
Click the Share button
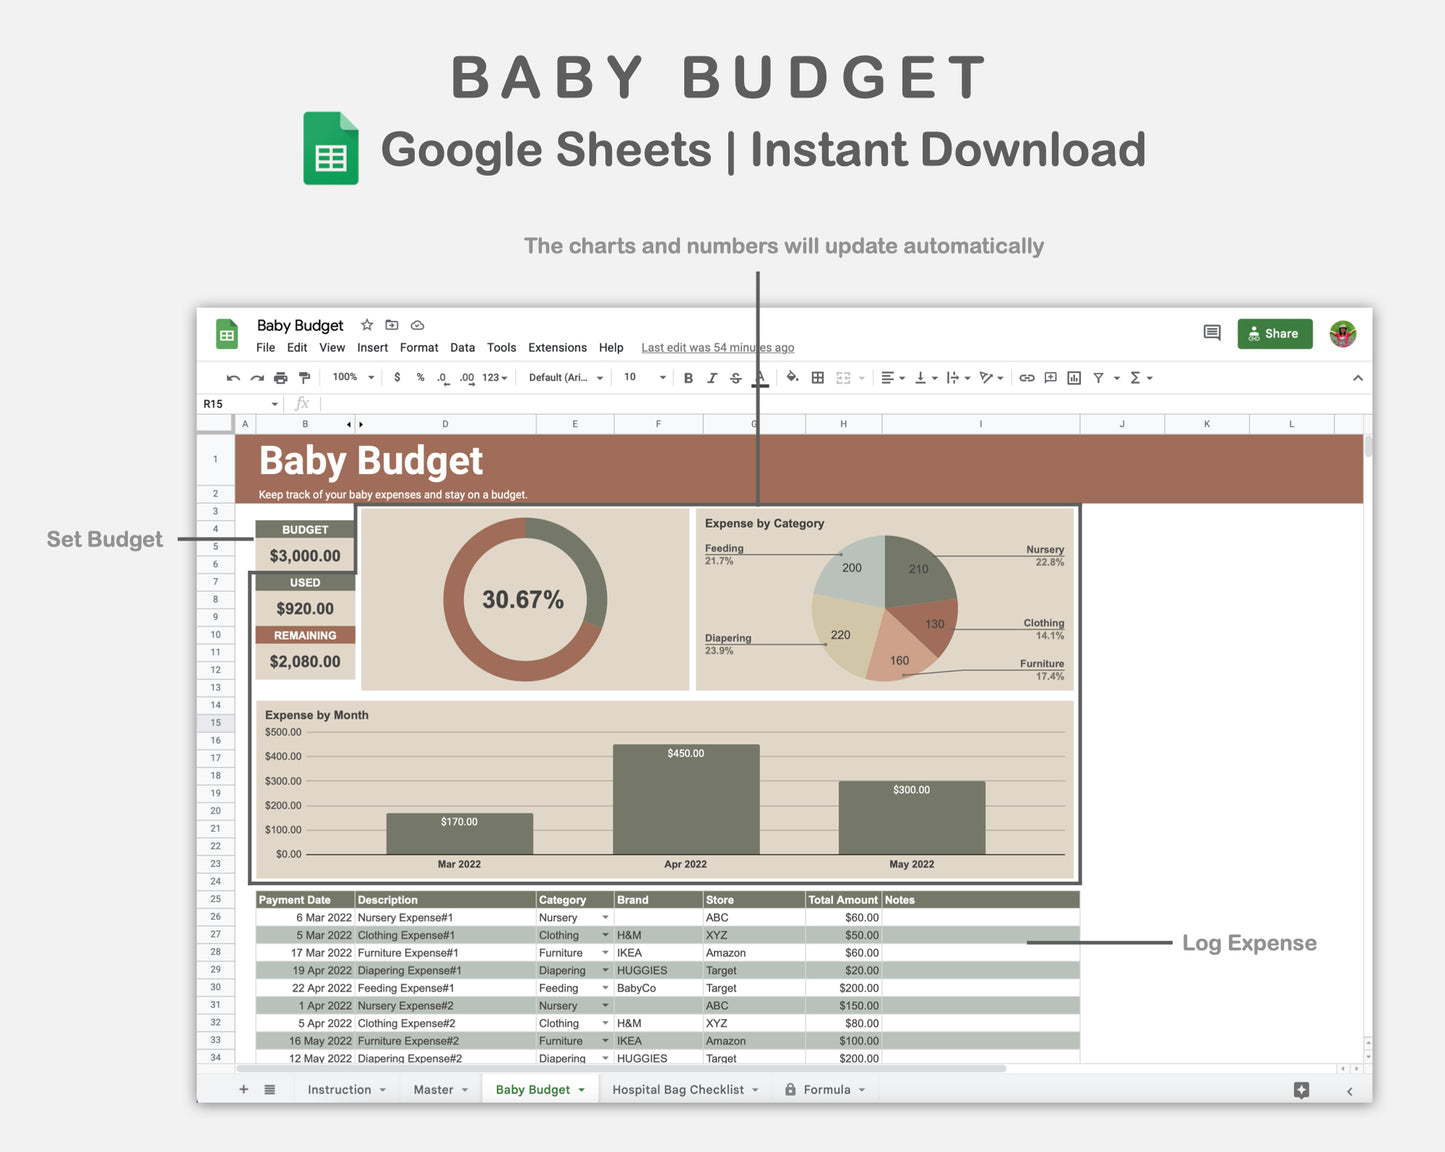point(1274,333)
